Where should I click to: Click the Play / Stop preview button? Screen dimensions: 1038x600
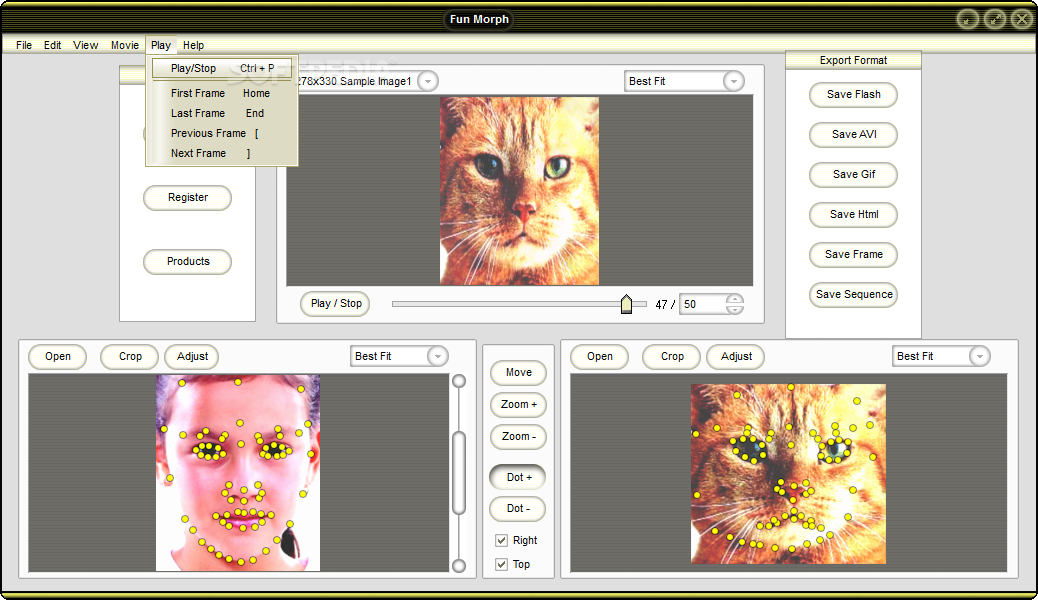pos(336,303)
